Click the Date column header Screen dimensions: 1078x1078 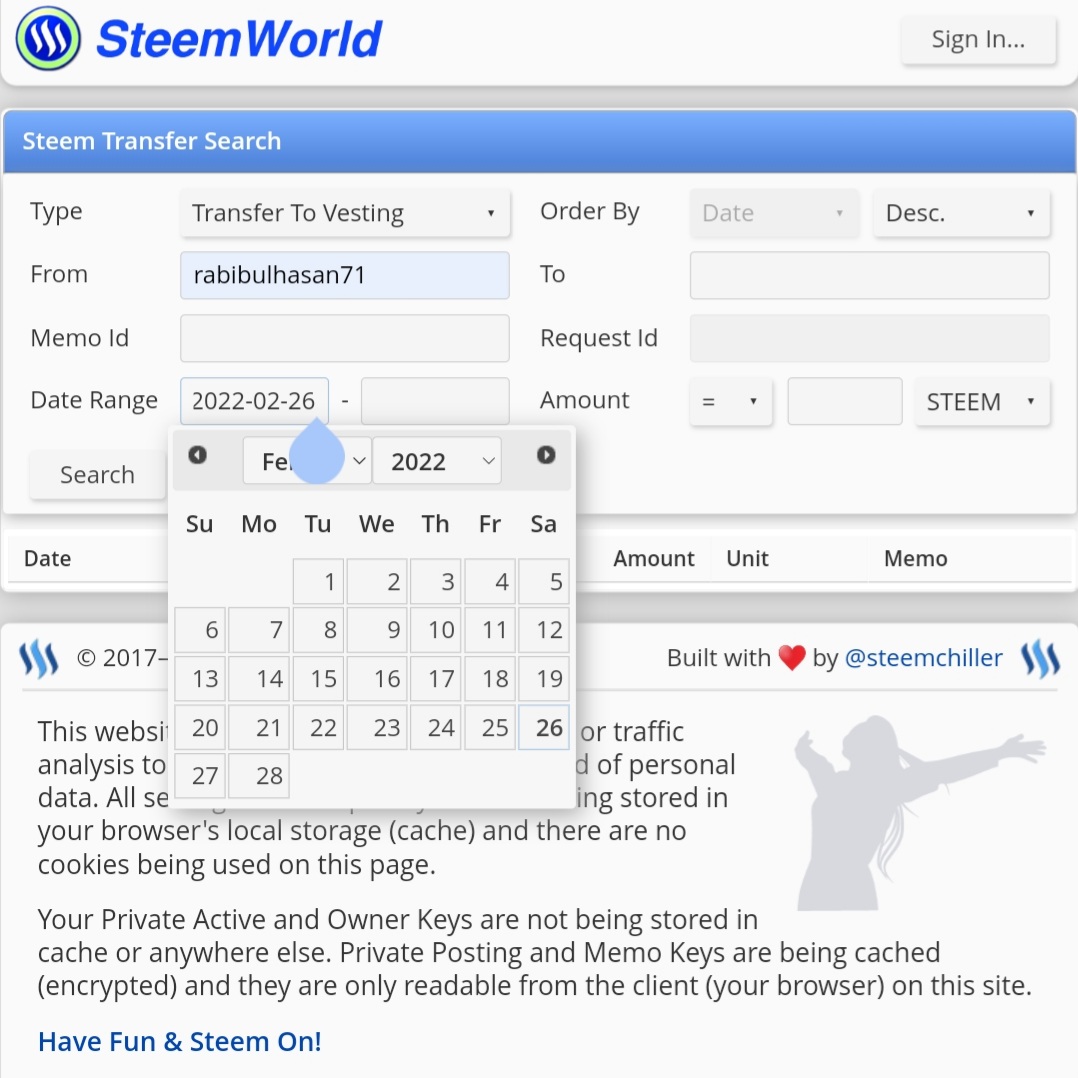point(47,558)
